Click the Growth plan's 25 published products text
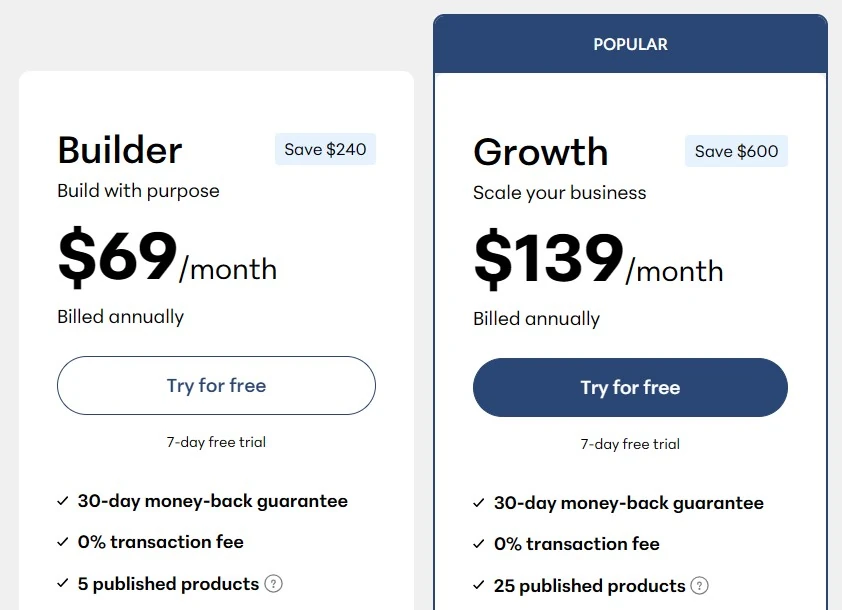This screenshot has width=842, height=610. click(x=590, y=586)
